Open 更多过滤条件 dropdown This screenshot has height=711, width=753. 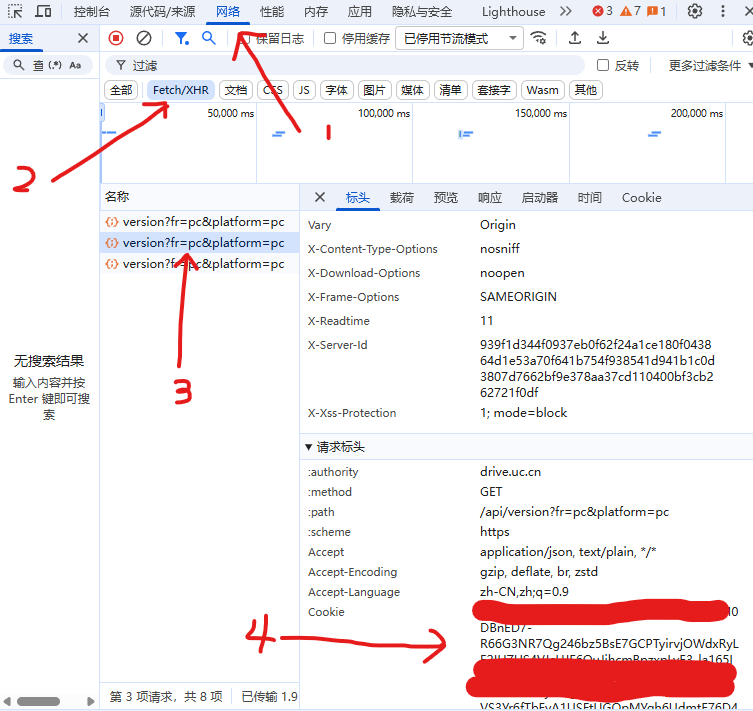(710, 65)
